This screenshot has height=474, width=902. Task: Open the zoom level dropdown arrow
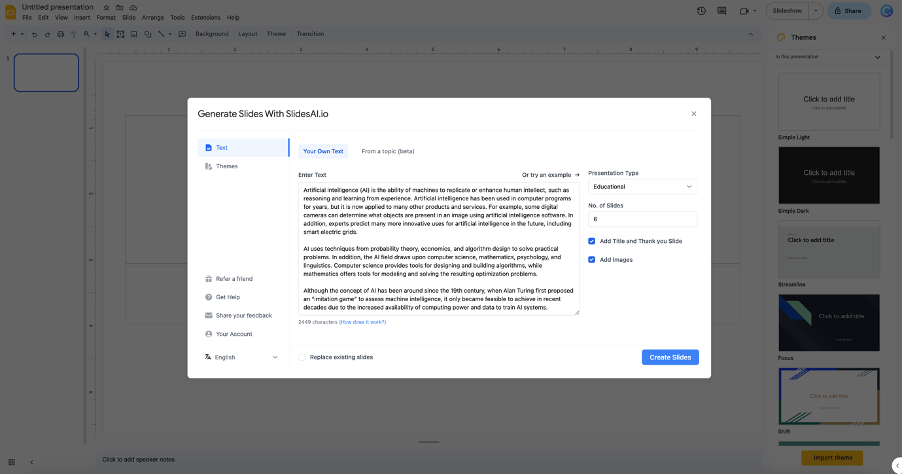point(95,35)
